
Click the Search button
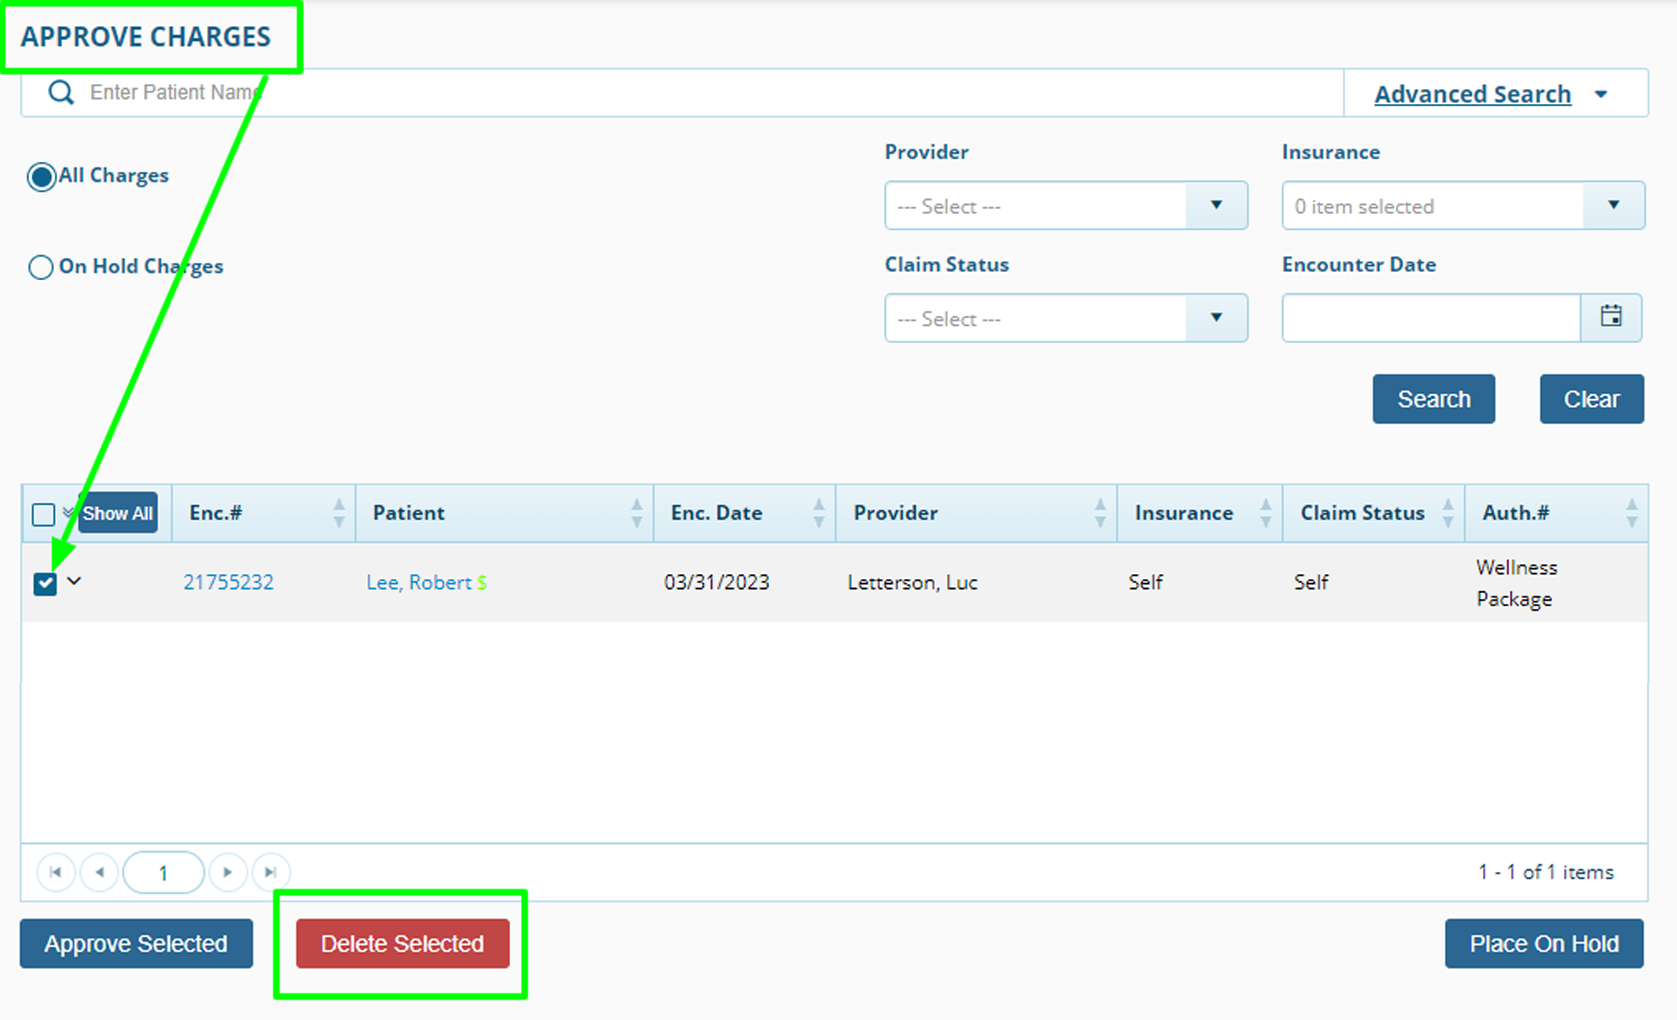click(x=1433, y=399)
